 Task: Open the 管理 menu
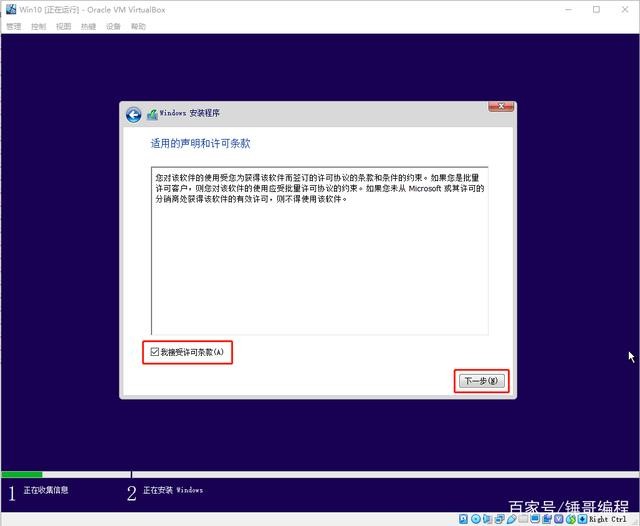(x=13, y=27)
